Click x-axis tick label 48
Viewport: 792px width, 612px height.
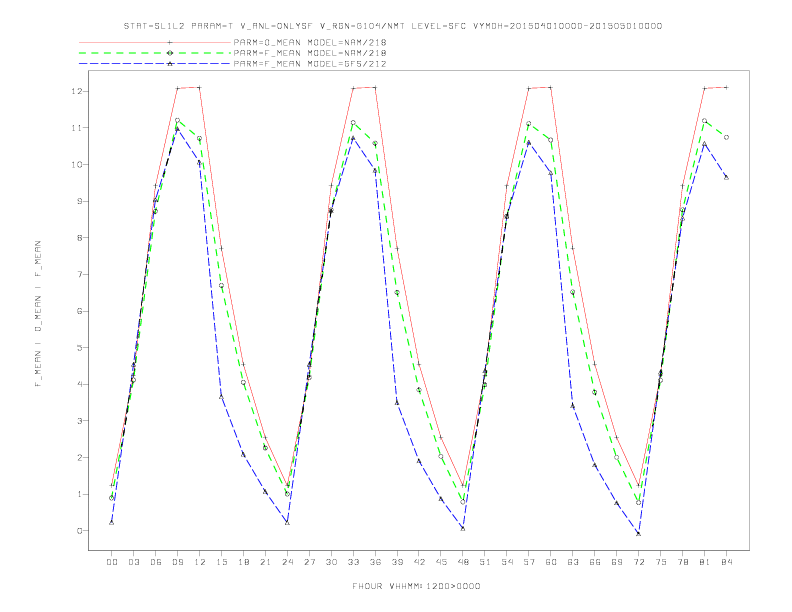(x=463, y=562)
